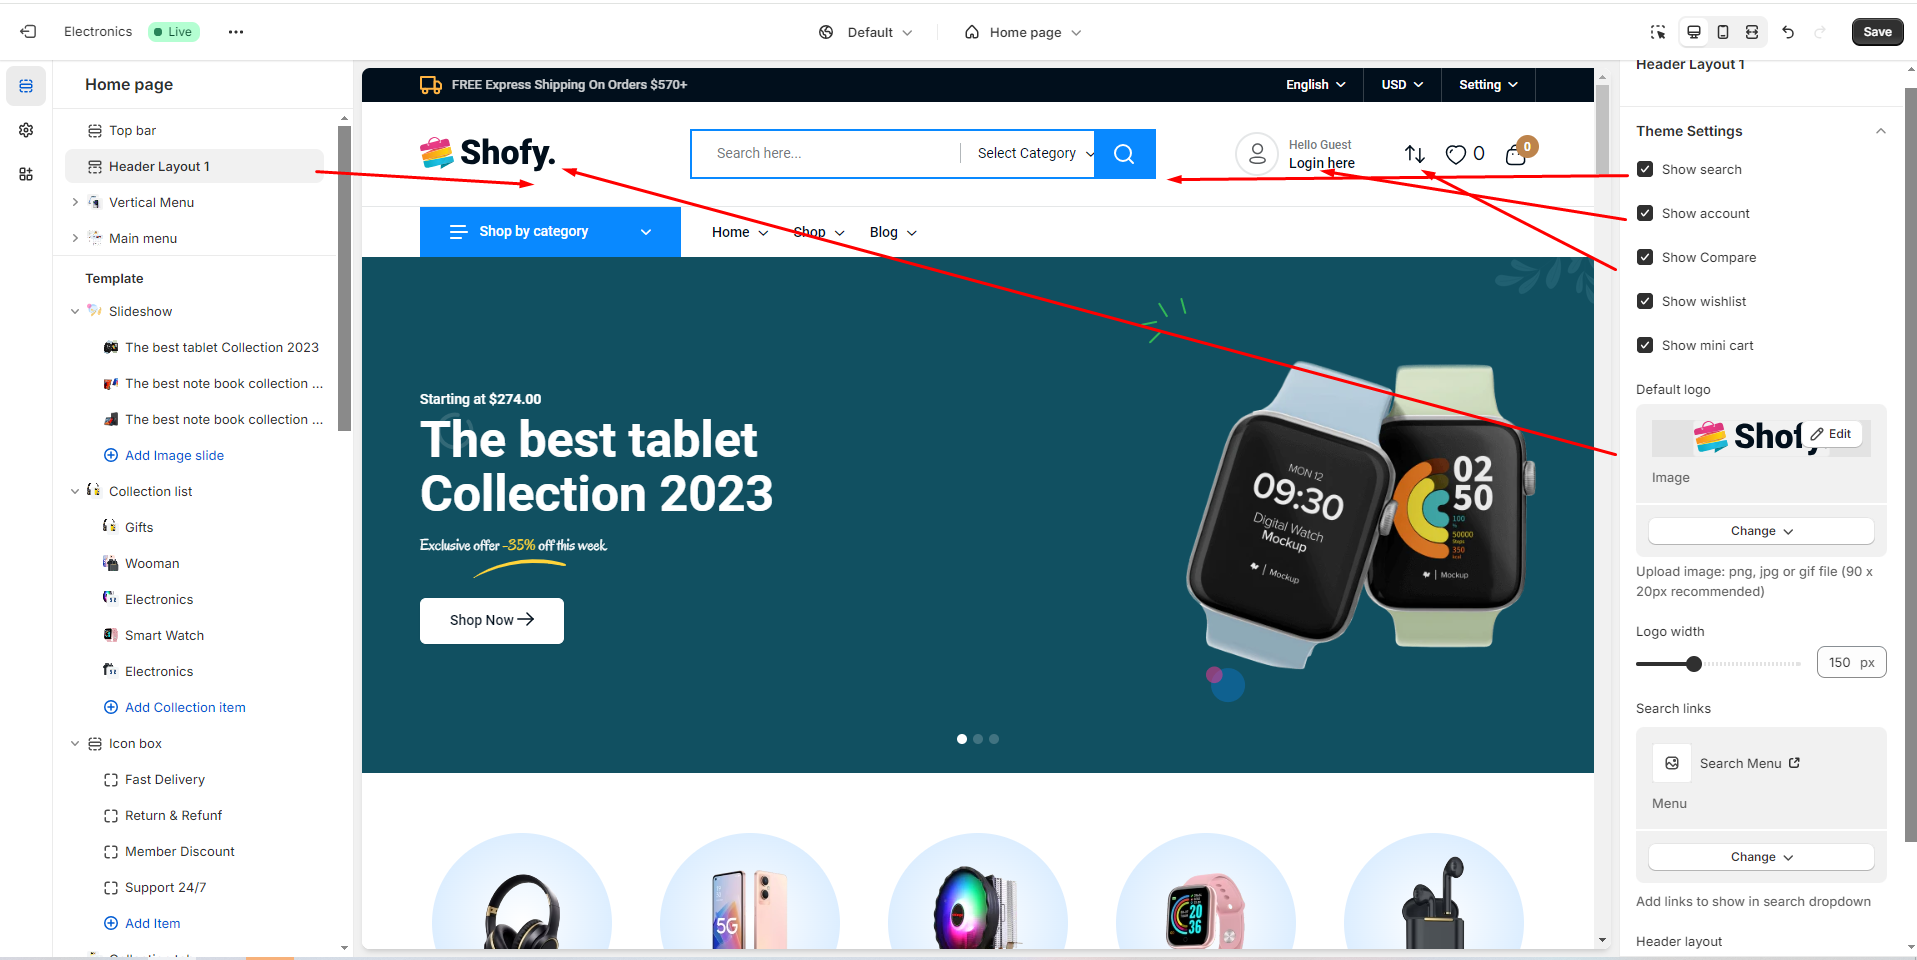Expand the Vertical Menu tree item
Viewport: 1917px width, 960px height.
75,202
